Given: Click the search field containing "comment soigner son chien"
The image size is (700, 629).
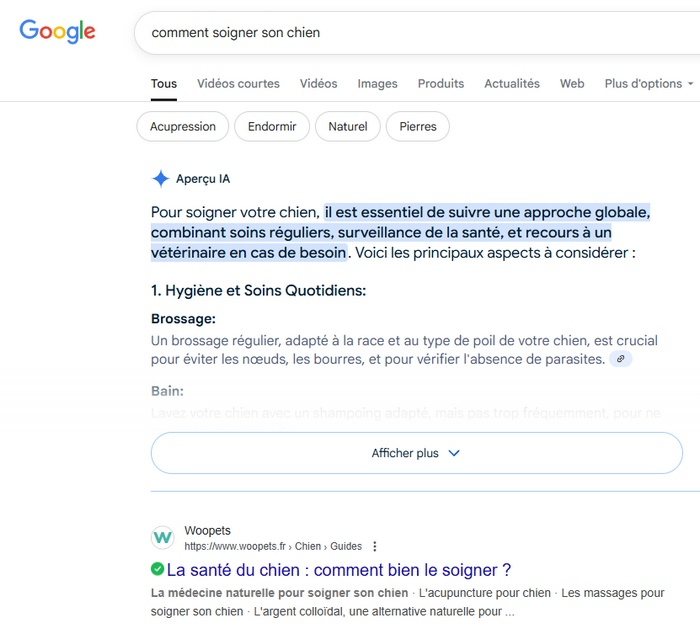Looking at the screenshot, I should pyautogui.click(x=400, y=33).
